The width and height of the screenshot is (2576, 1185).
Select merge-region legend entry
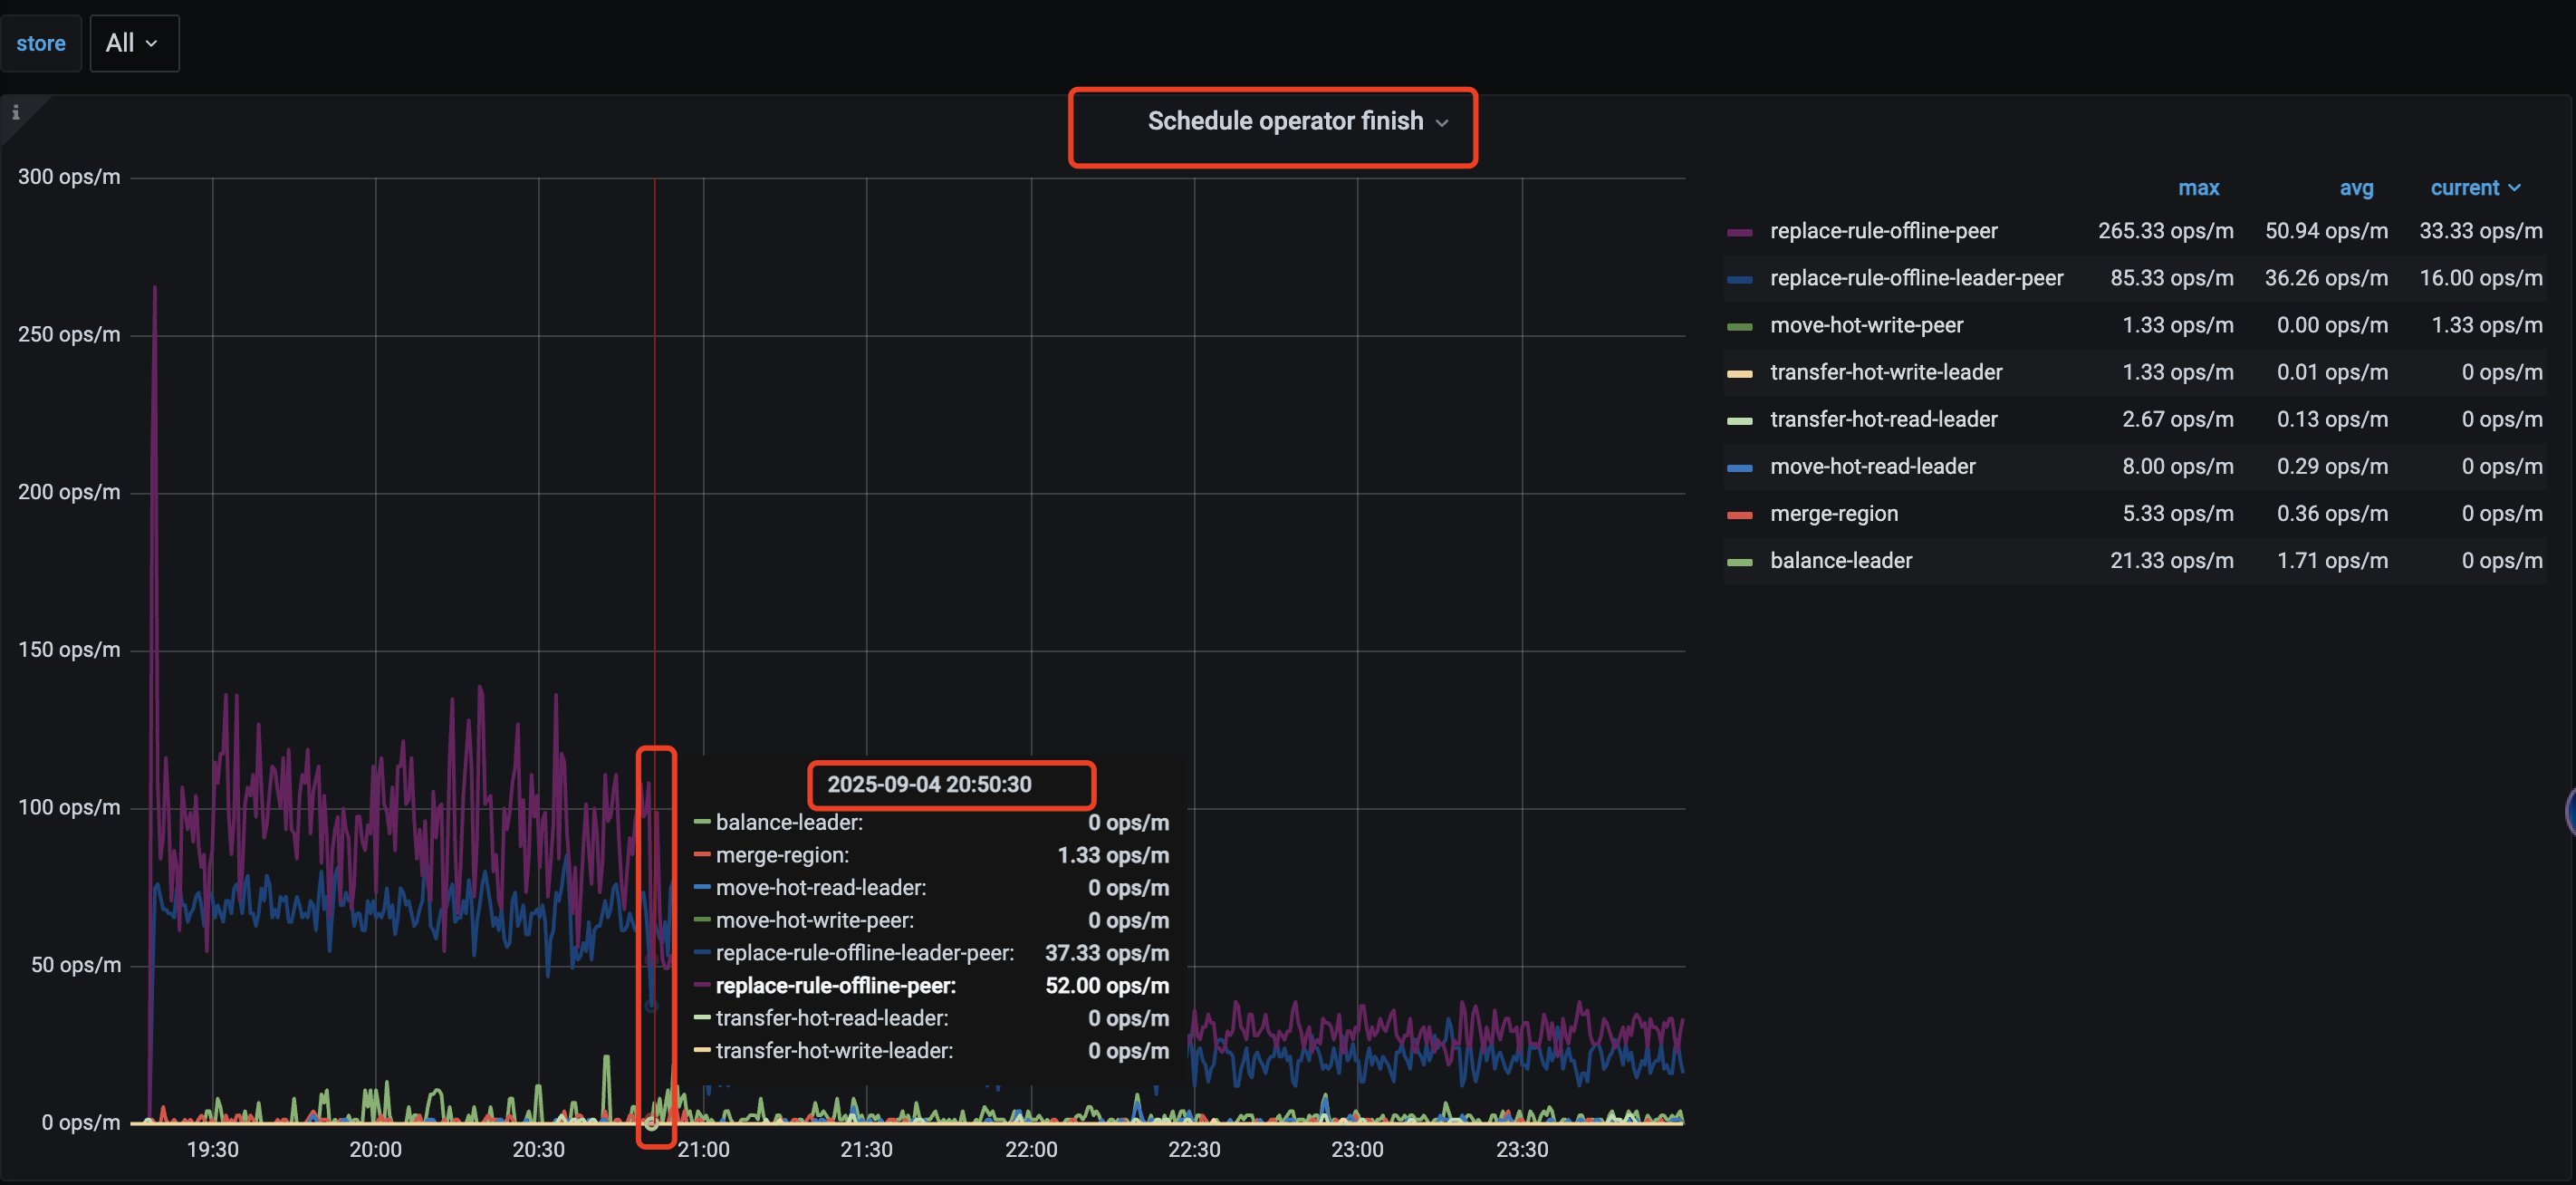coord(1833,514)
